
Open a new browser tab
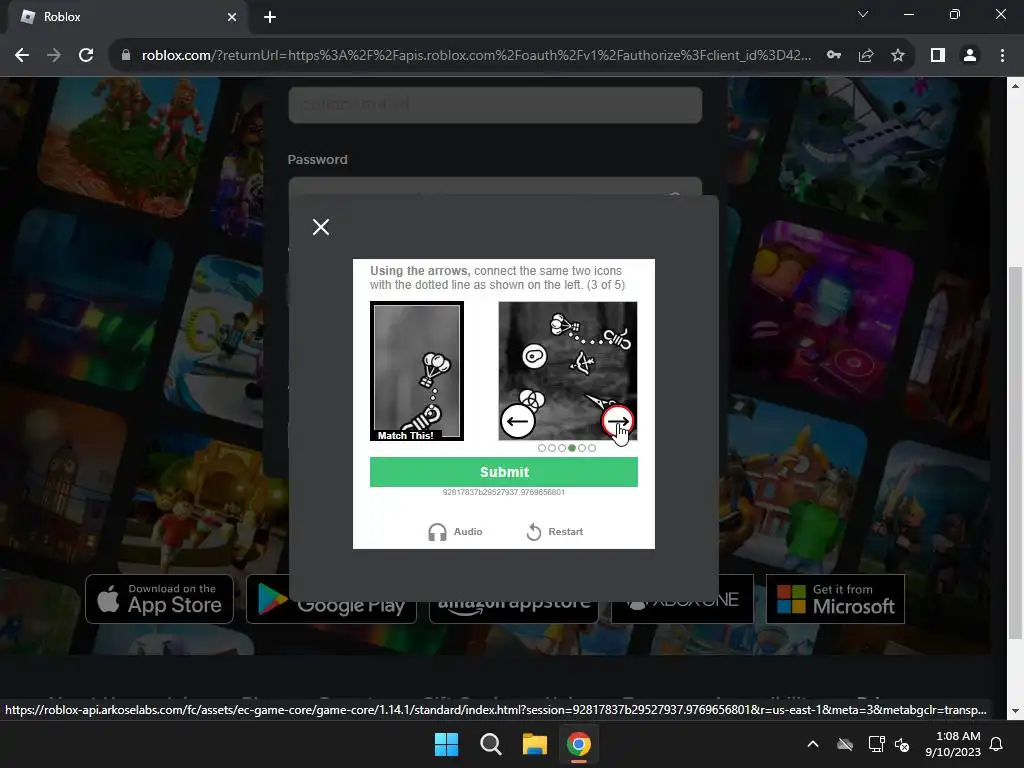coord(270,17)
